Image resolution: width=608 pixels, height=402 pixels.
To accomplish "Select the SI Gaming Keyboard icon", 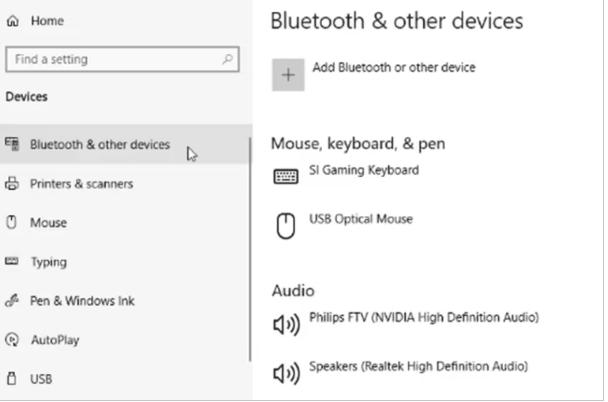I will click(286, 177).
